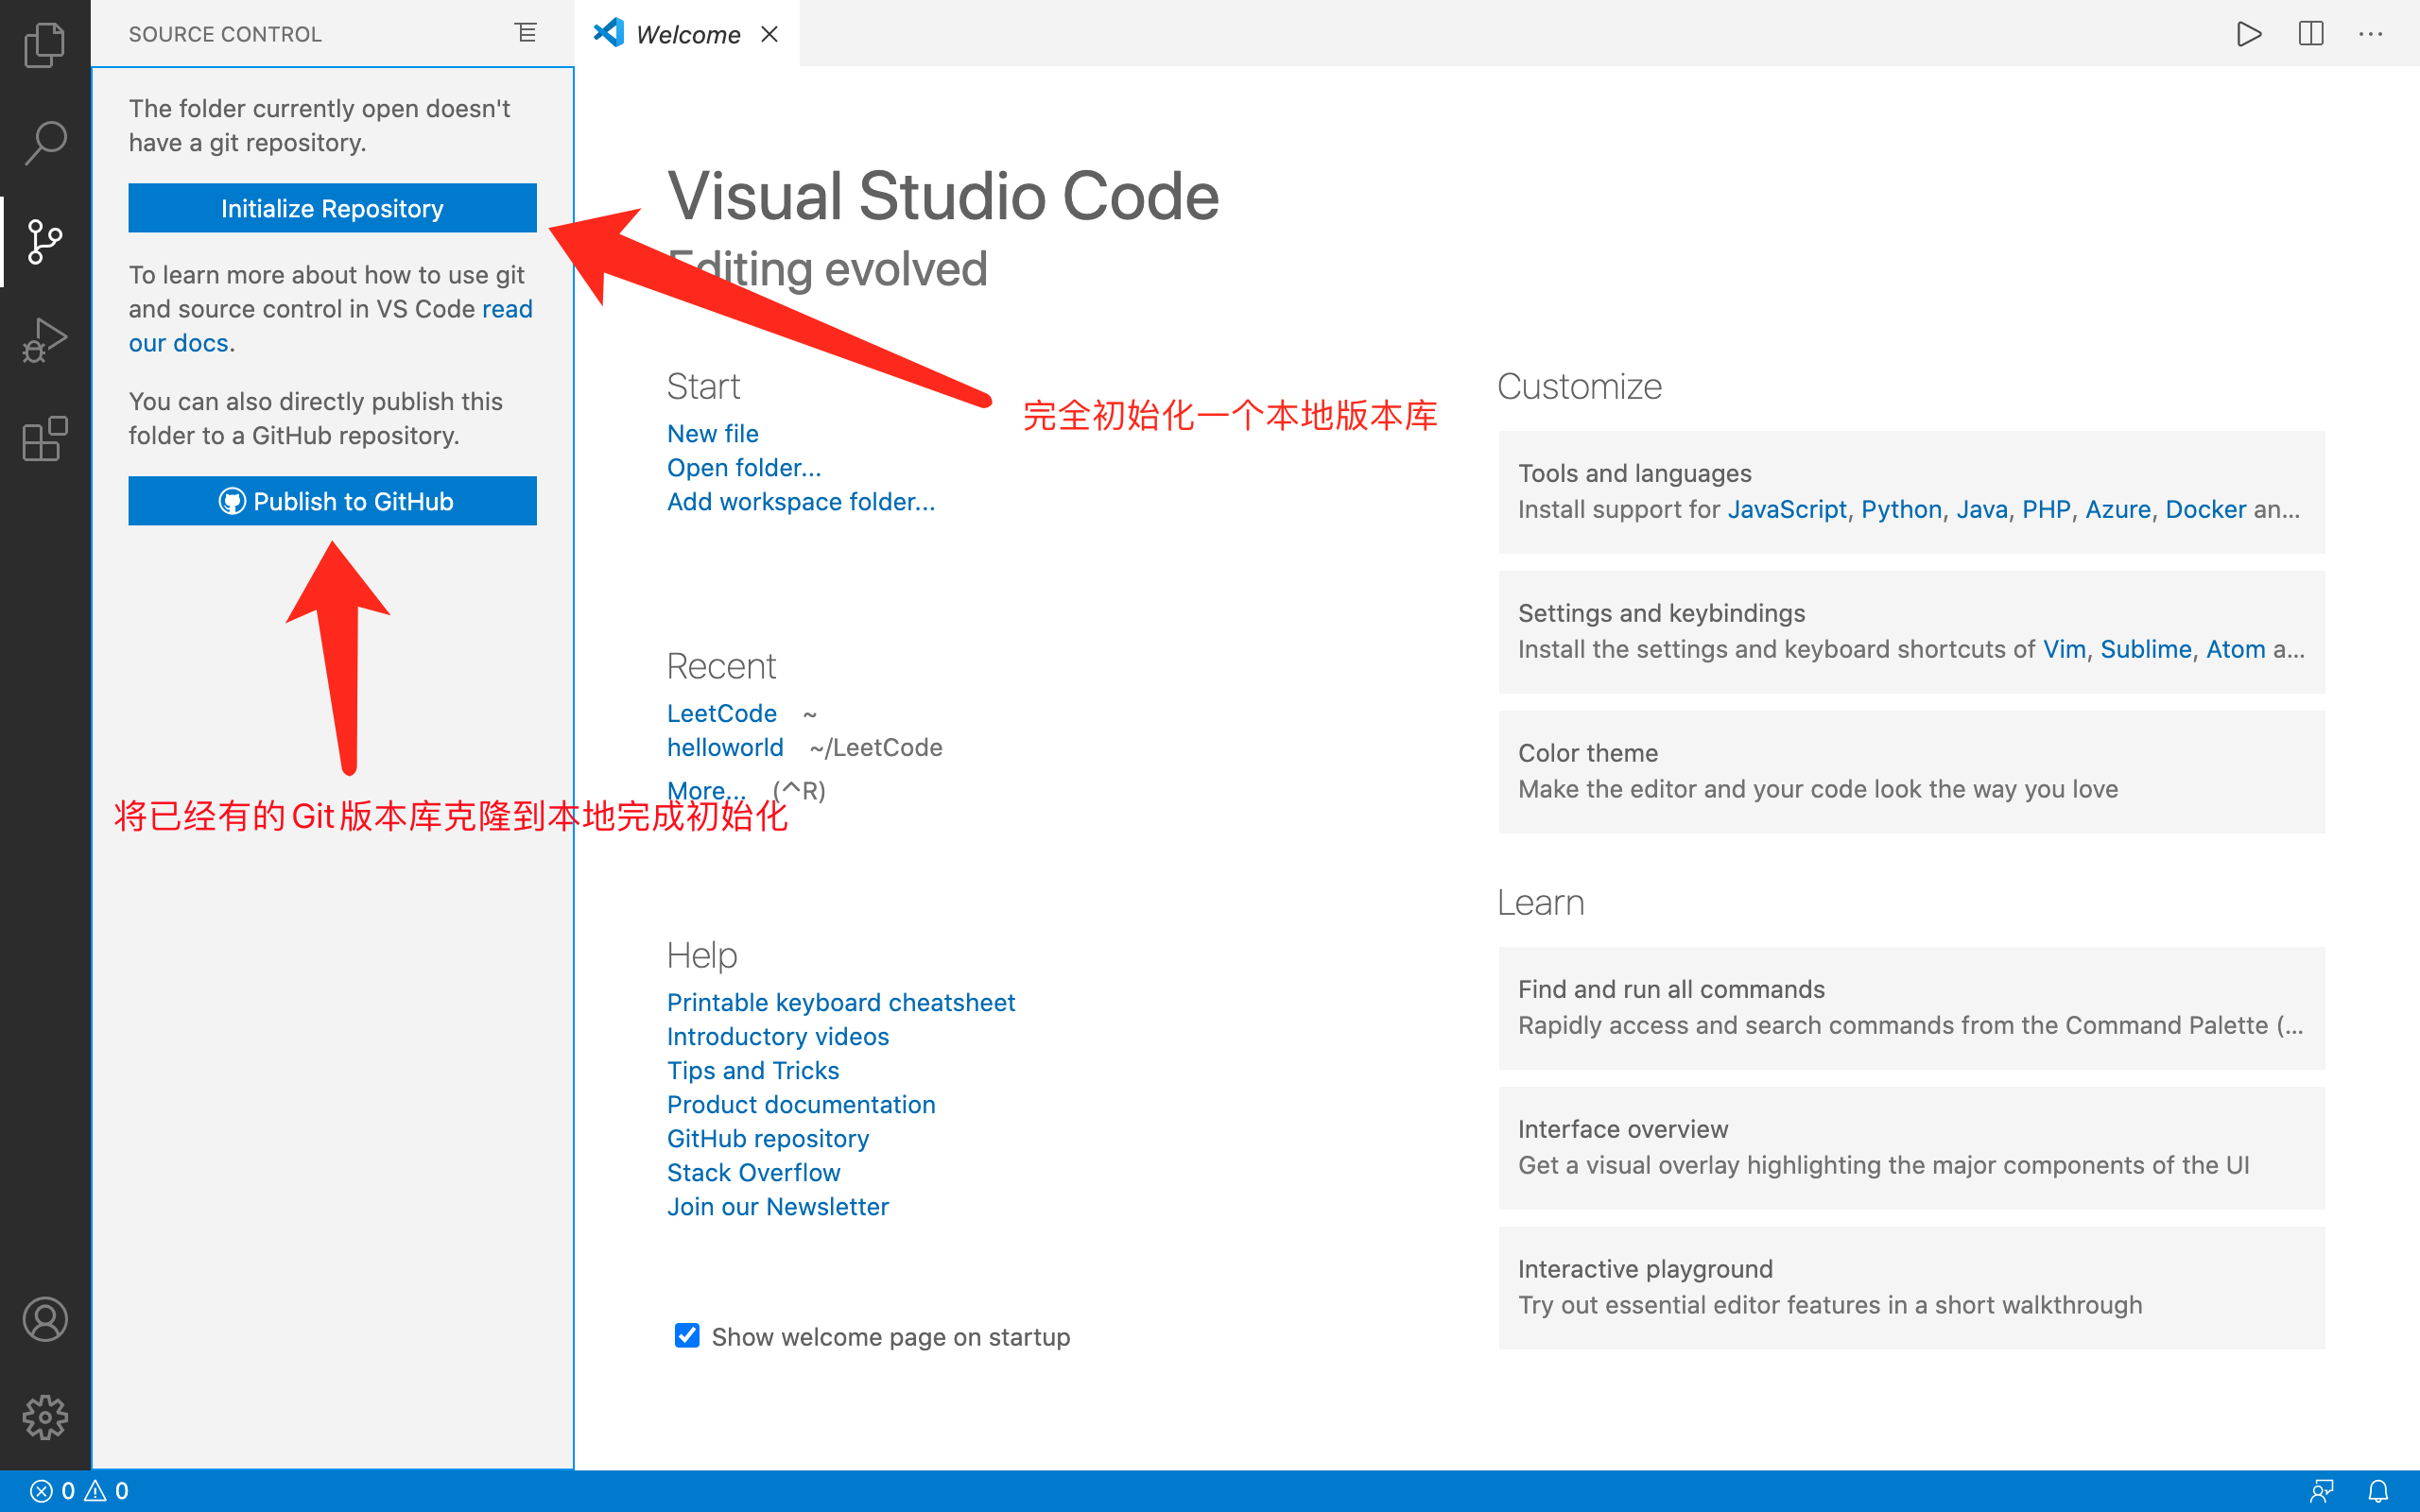Viewport: 2420px width, 1512px height.
Task: Click the Run play icon in editor toolbar
Action: (x=2249, y=34)
